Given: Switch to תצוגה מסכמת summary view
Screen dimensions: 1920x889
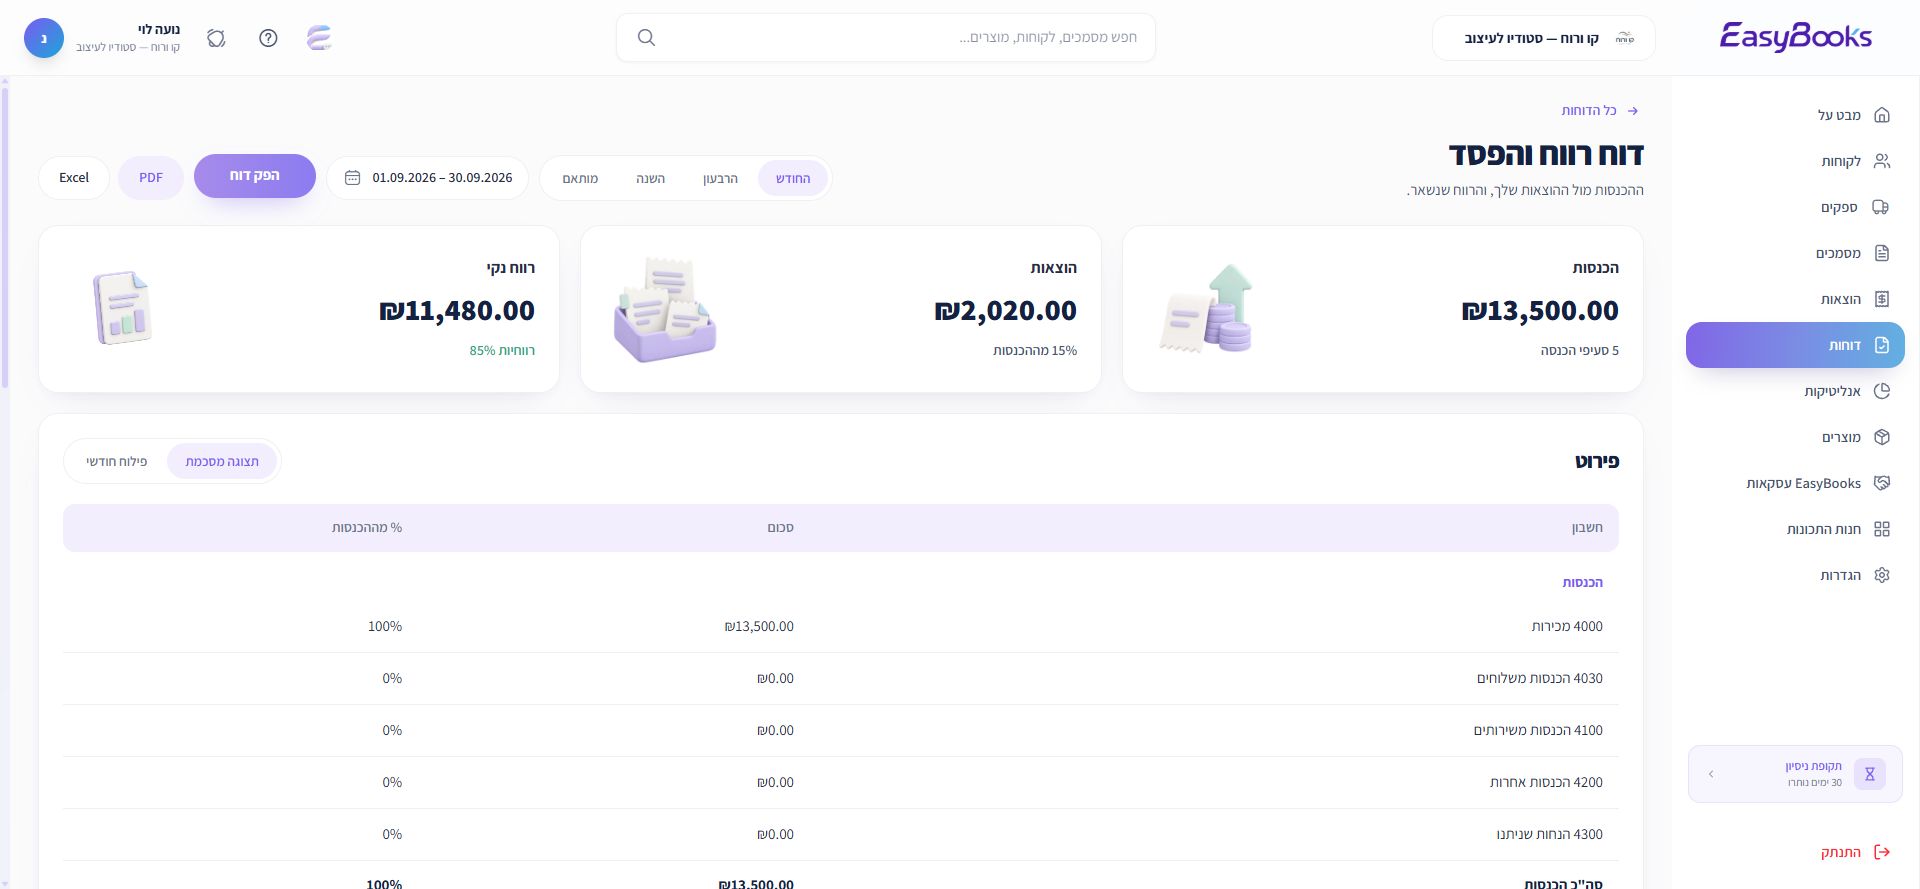Looking at the screenshot, I should pos(222,461).
